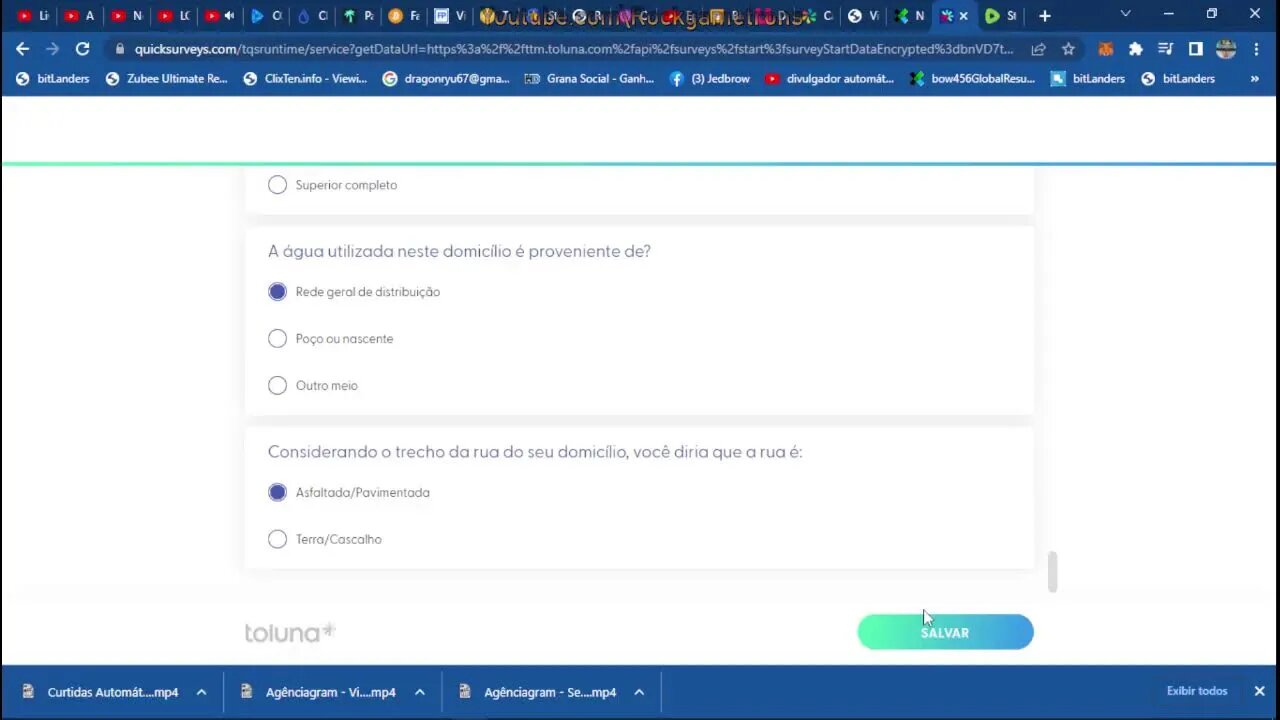Select Asfaltada/Pavimentada radio button
The image size is (1280, 720).
(x=277, y=492)
